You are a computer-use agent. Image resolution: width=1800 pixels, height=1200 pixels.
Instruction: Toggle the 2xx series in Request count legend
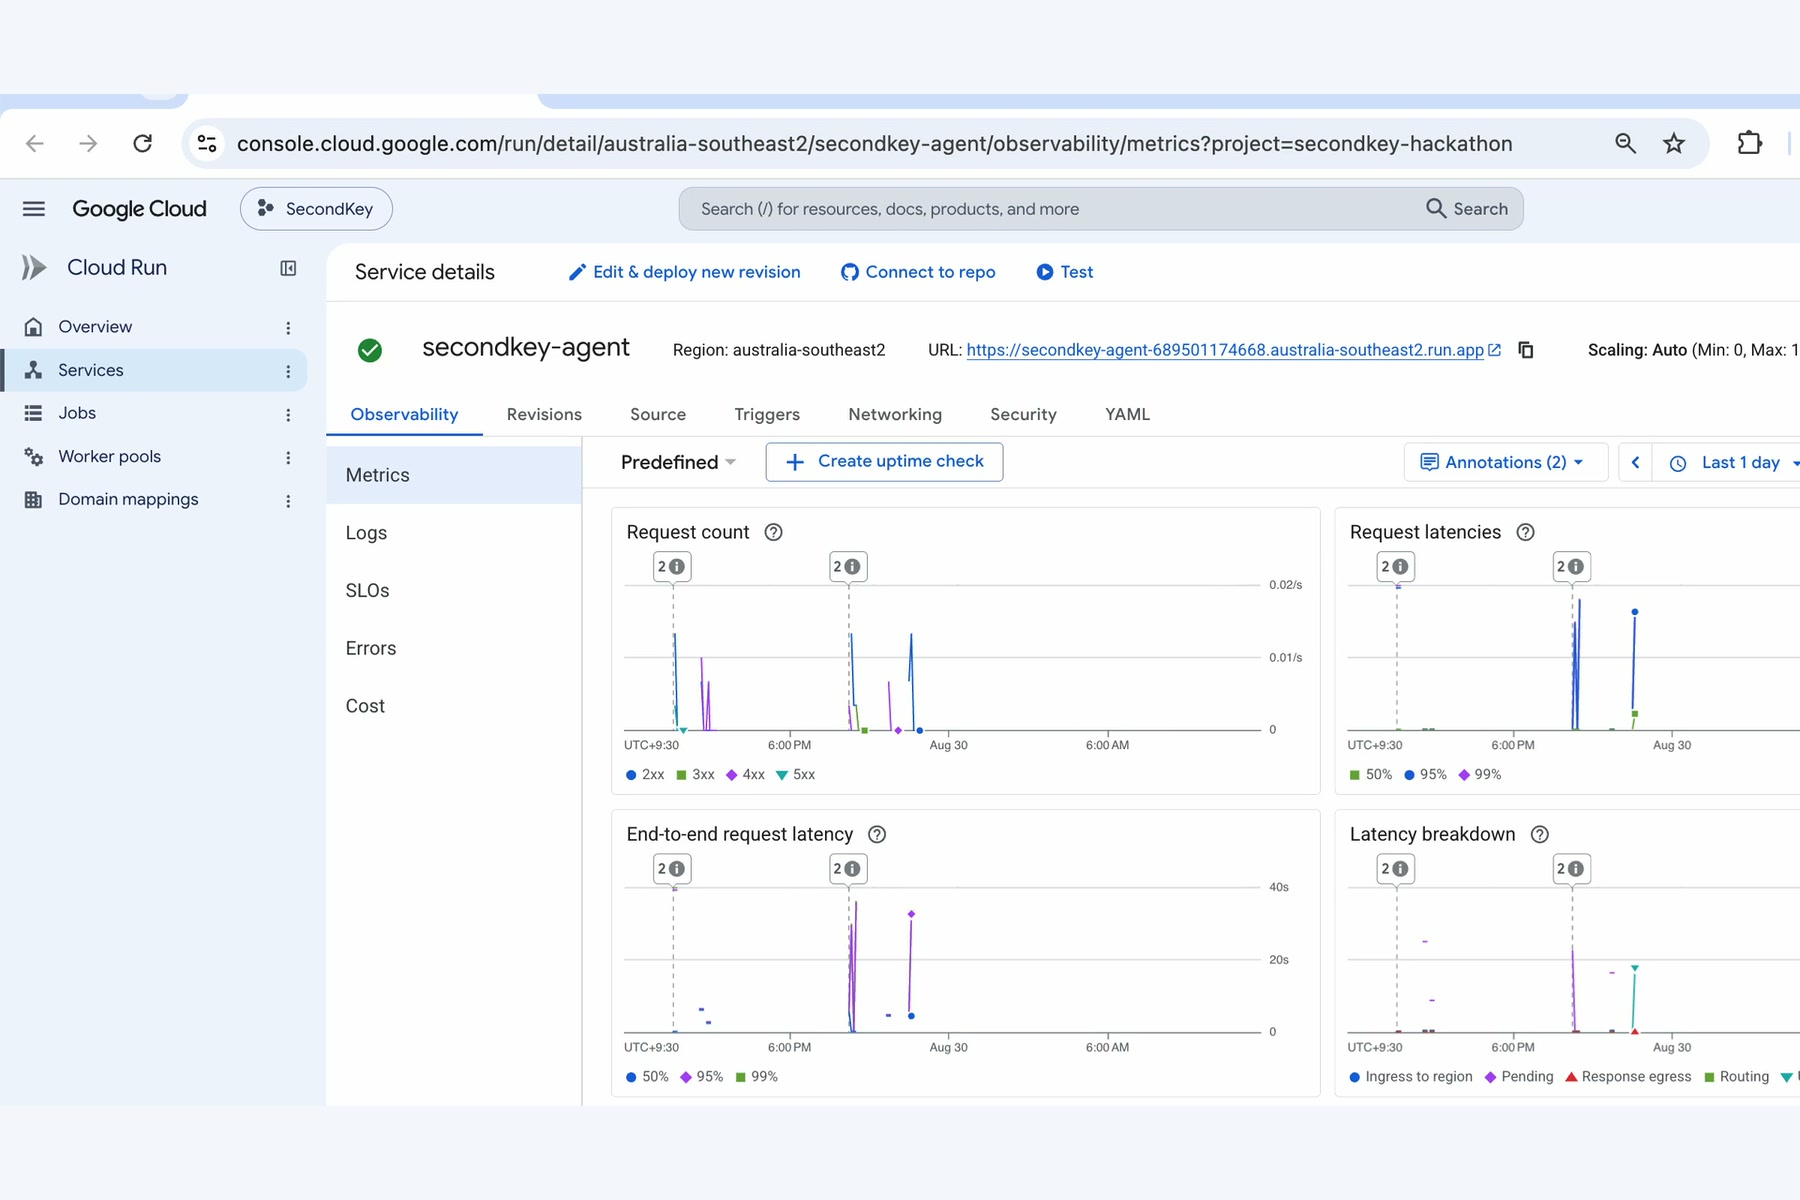pyautogui.click(x=645, y=775)
